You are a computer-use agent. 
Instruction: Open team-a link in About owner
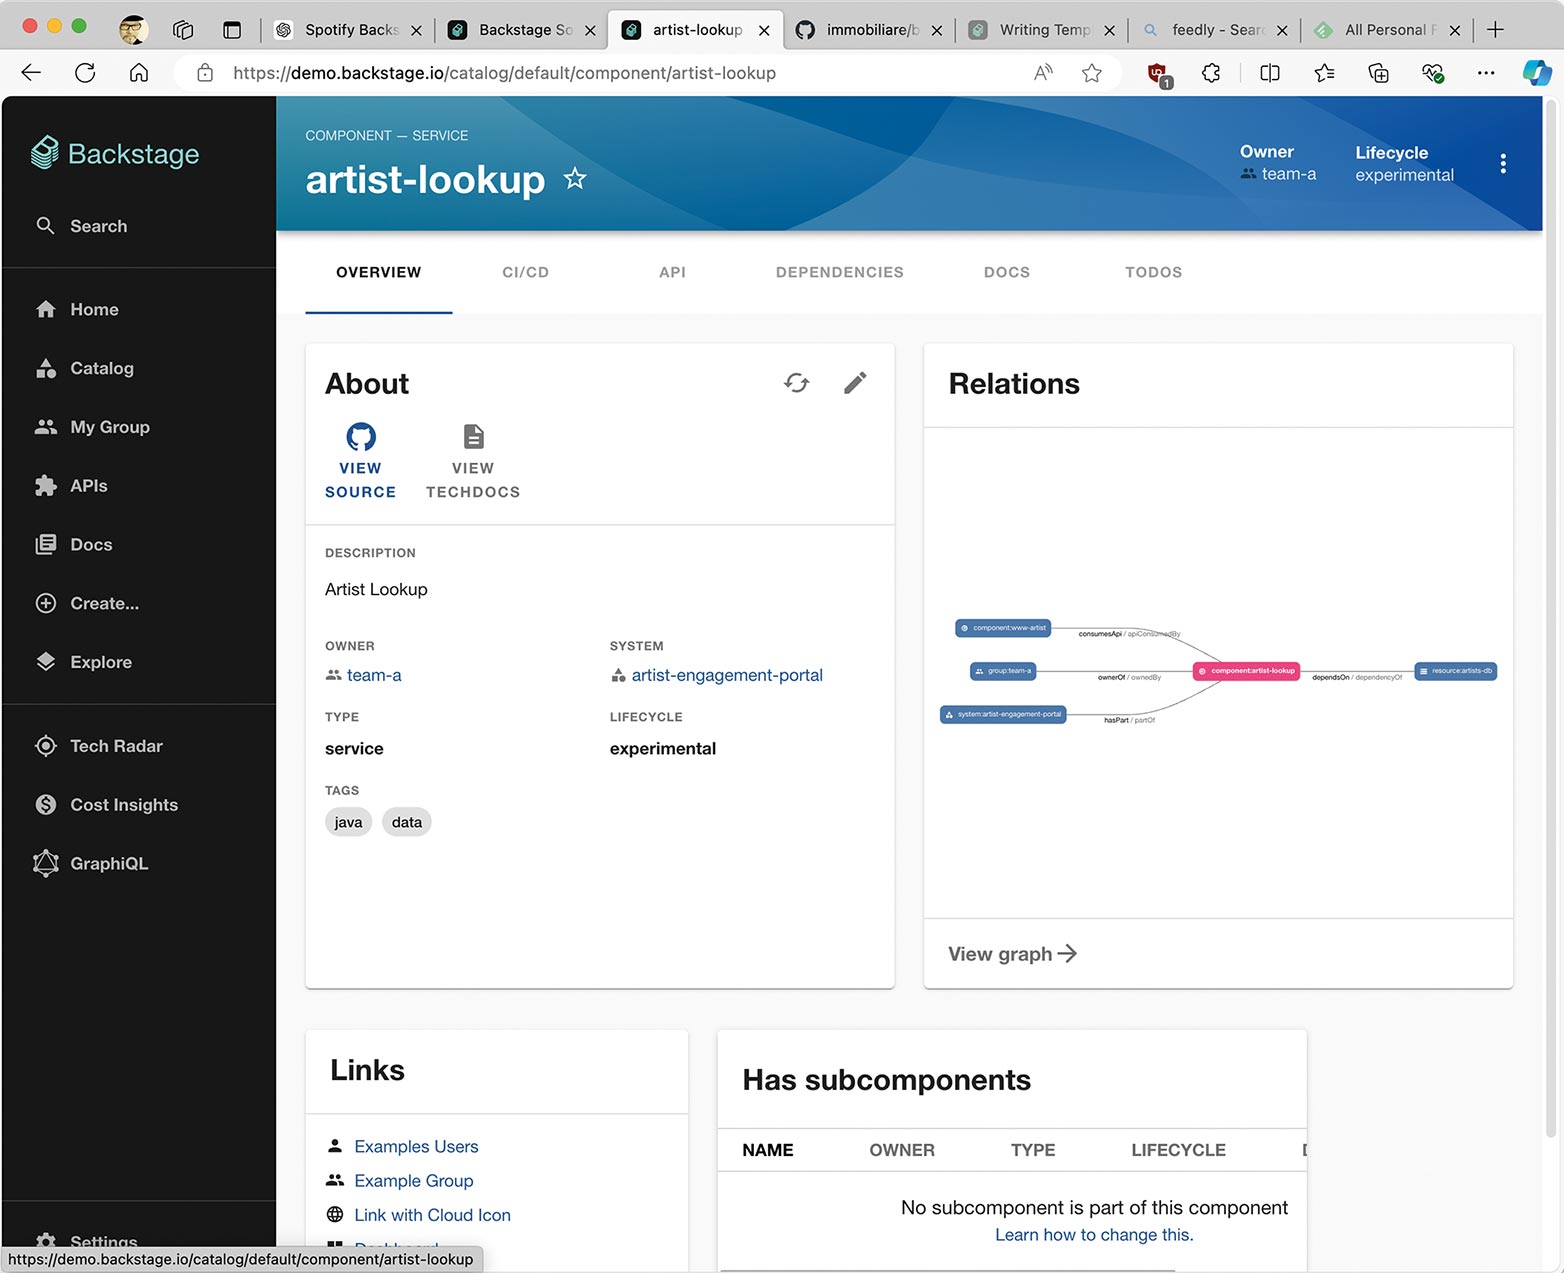[373, 675]
